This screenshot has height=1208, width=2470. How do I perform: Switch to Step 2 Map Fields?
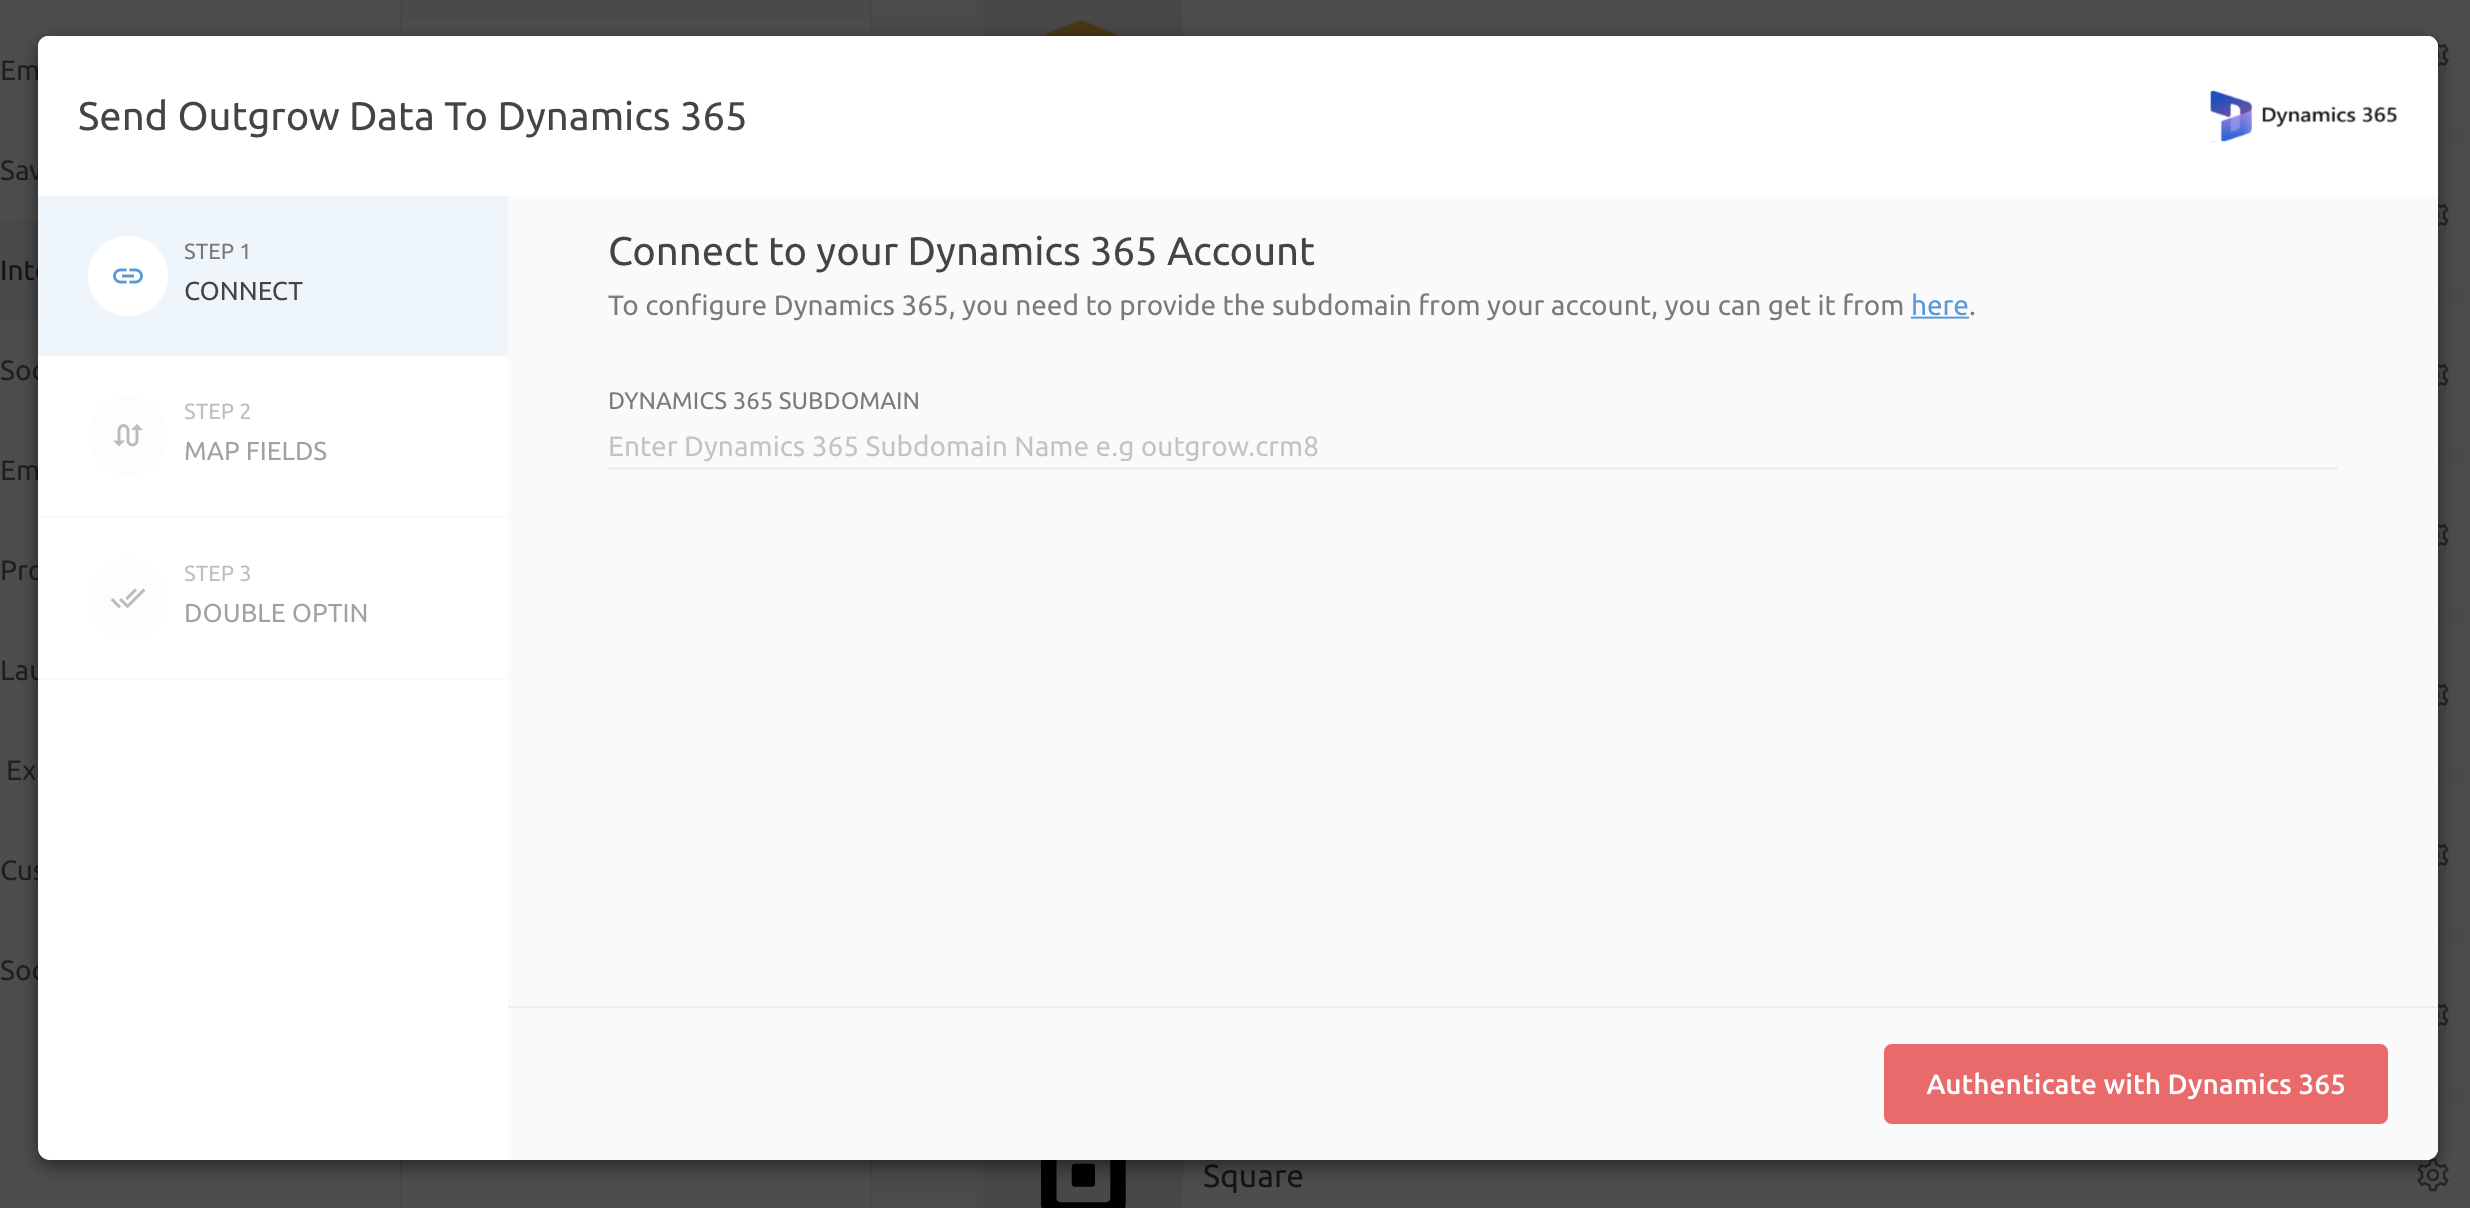pyautogui.click(x=273, y=437)
